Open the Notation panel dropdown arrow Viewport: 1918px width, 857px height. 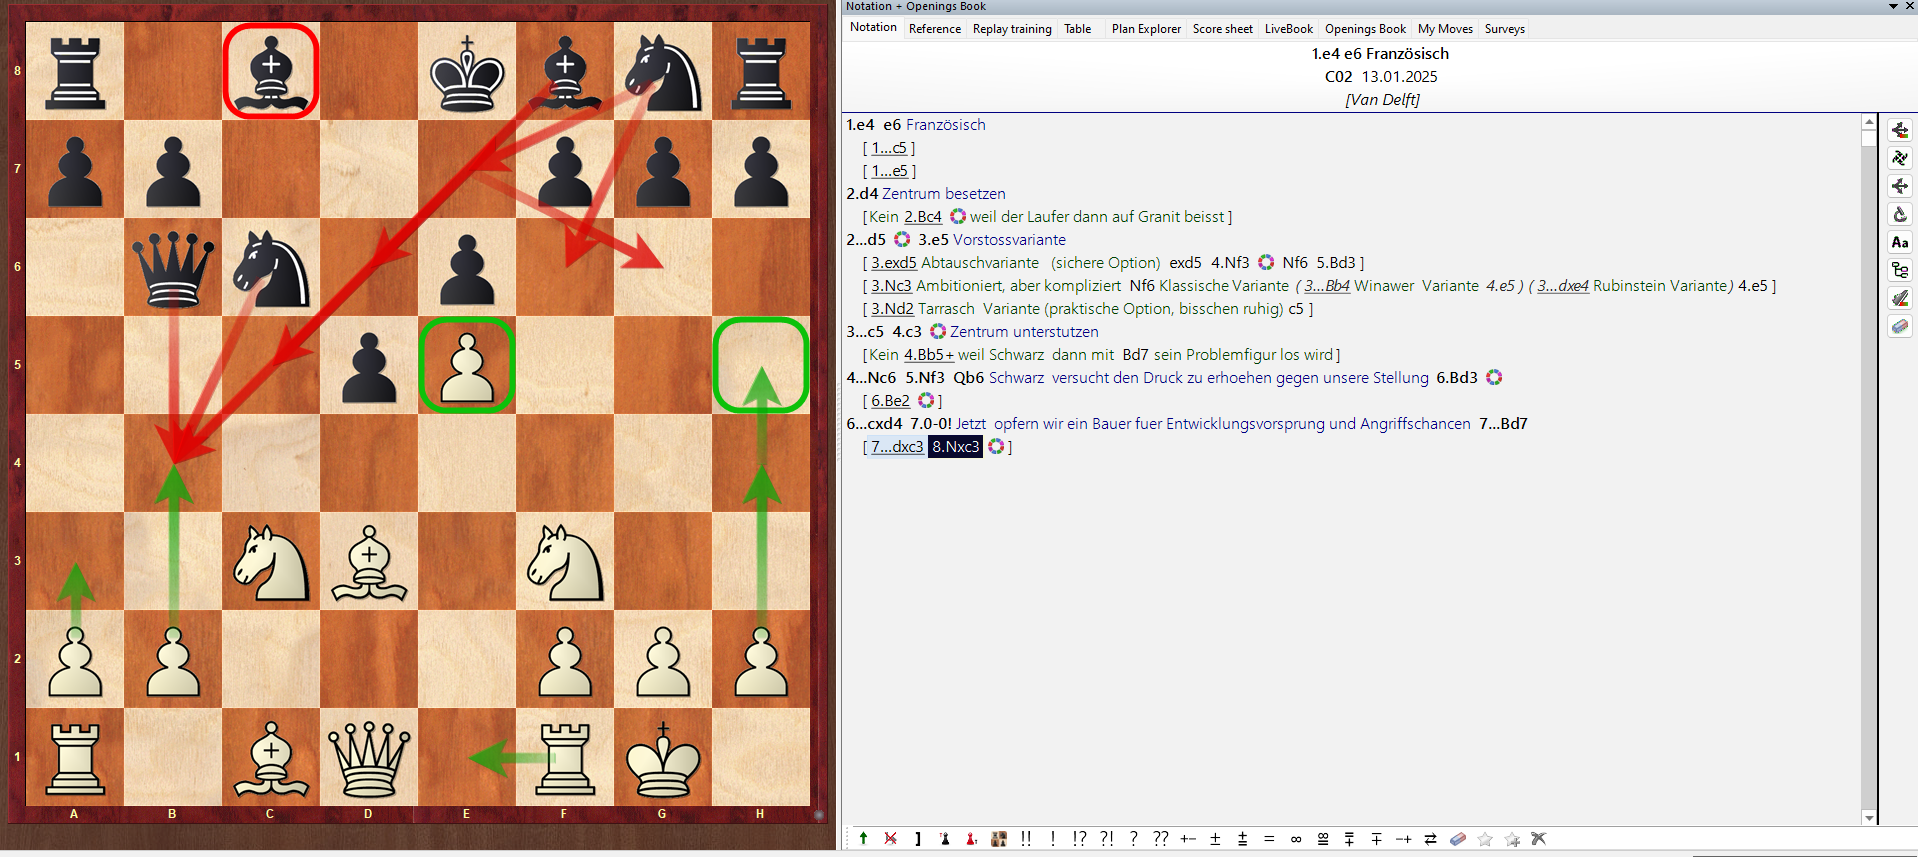point(1893,6)
